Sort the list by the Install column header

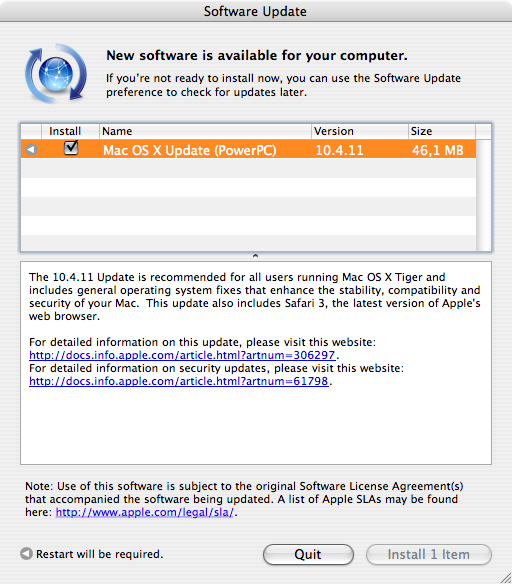(x=70, y=131)
